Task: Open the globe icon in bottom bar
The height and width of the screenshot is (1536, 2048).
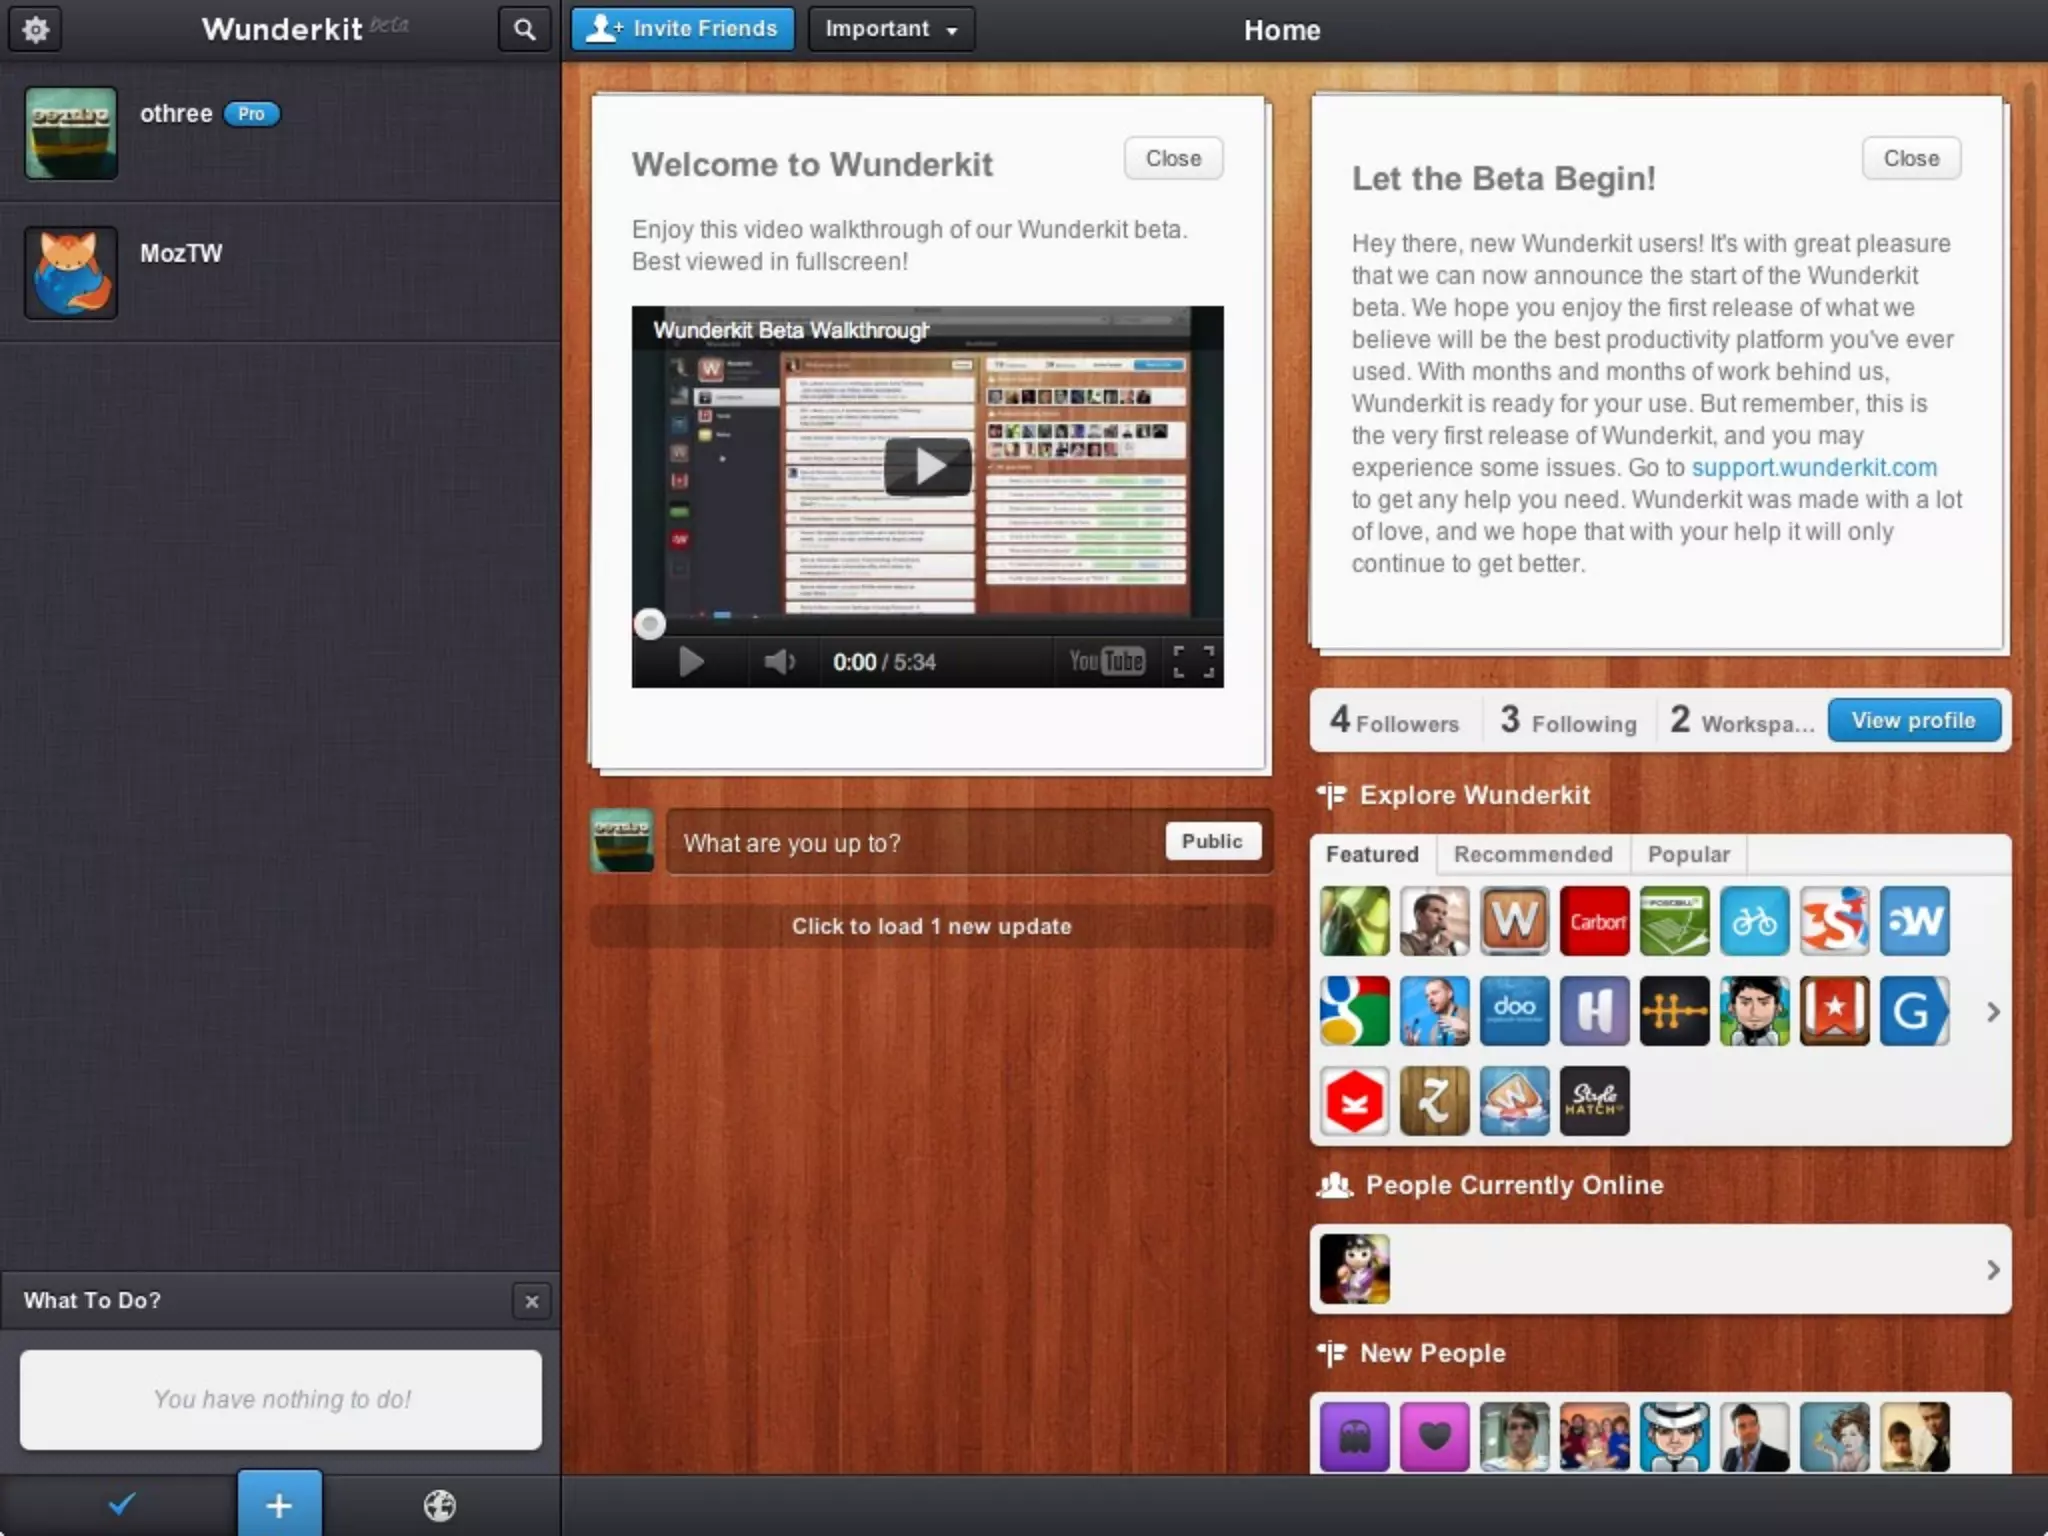Action: click(x=439, y=1504)
